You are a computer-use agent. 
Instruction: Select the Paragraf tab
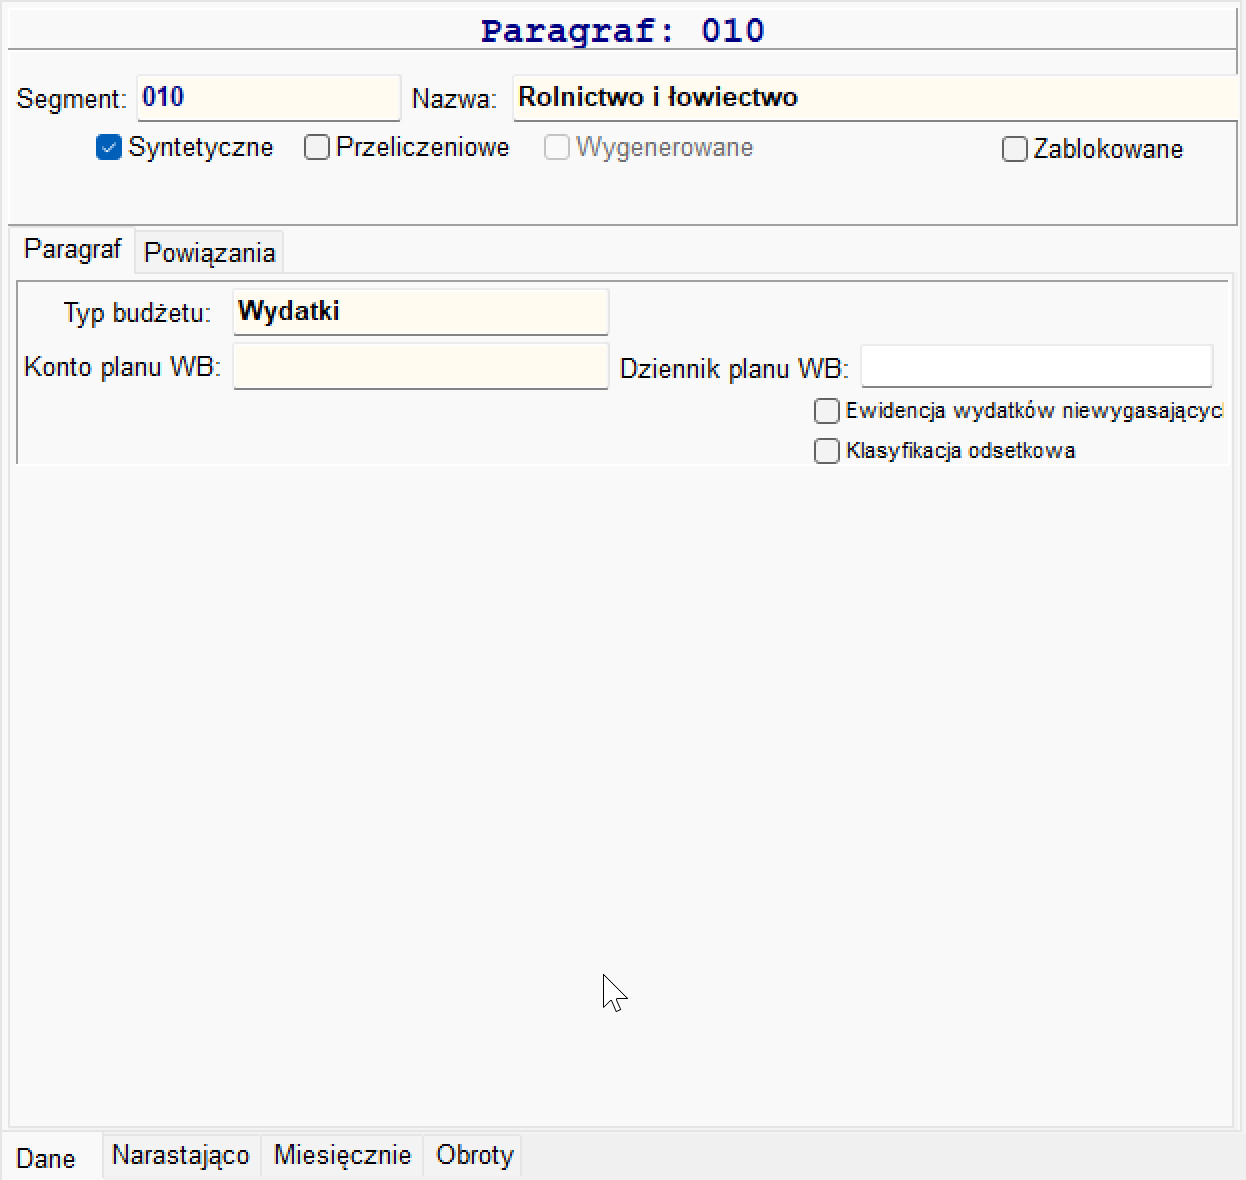pos(73,249)
